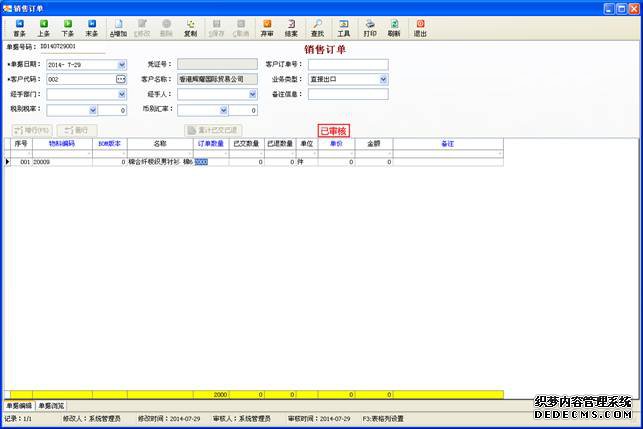Expand the 经手人 dropdown list
This screenshot has width=643, height=429.
[253, 95]
